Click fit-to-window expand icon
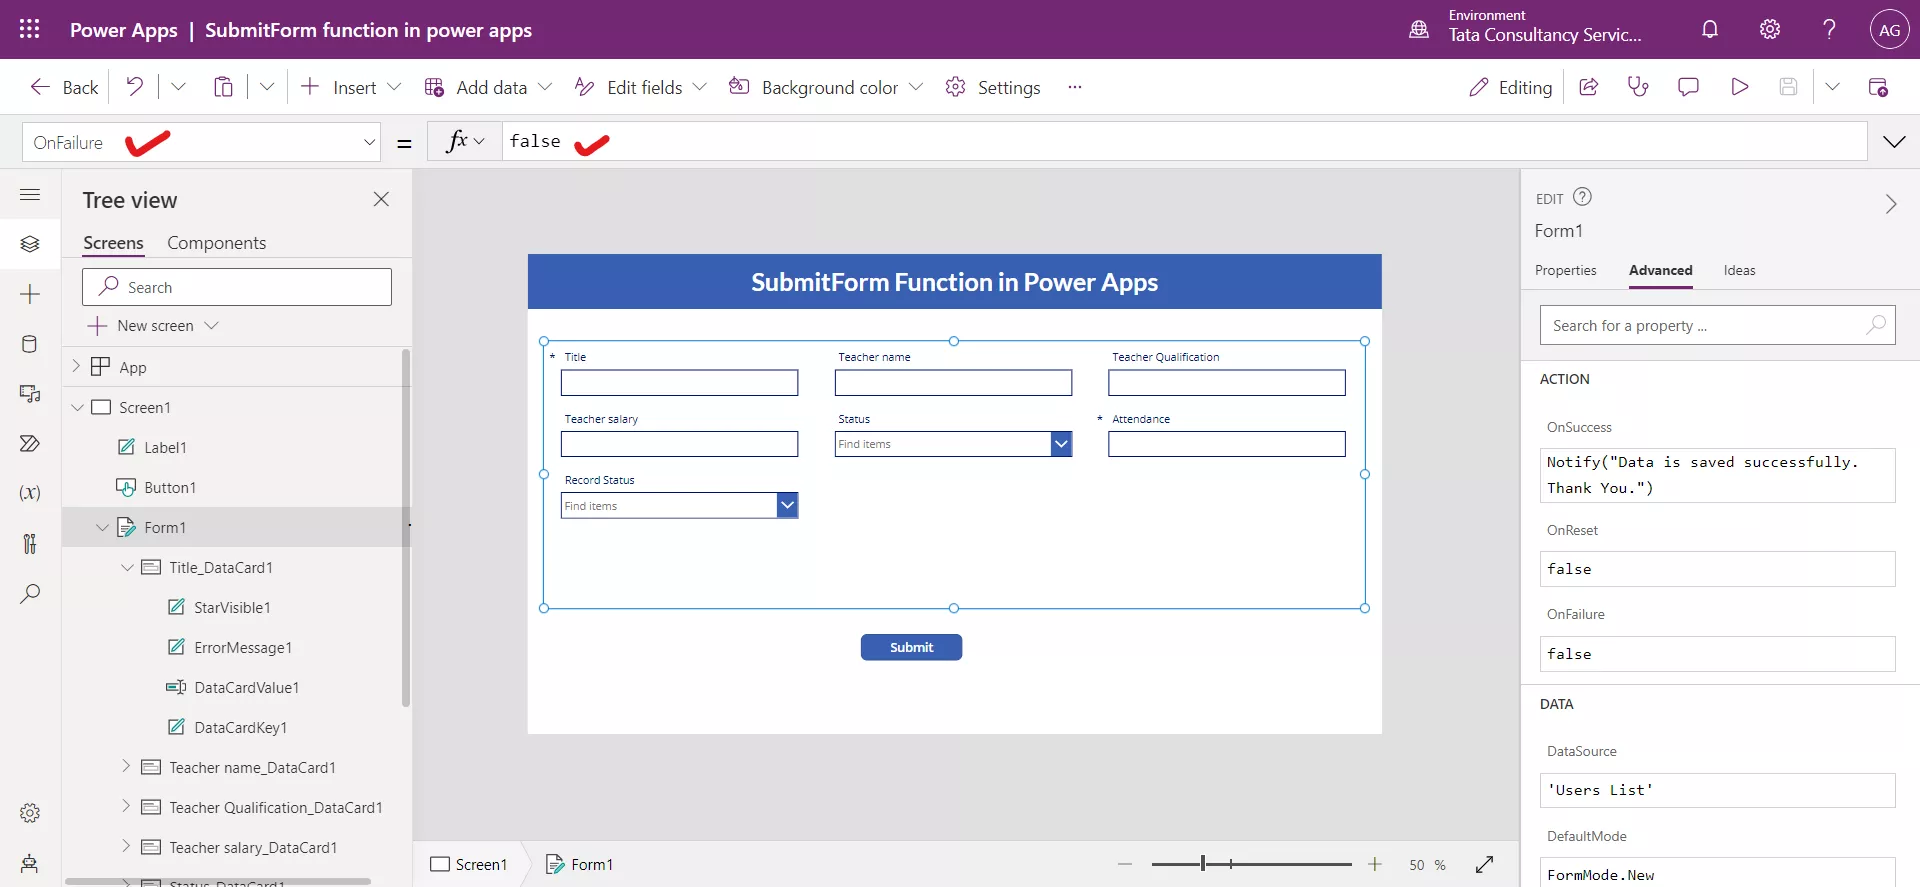This screenshot has height=887, width=1920. (x=1485, y=864)
